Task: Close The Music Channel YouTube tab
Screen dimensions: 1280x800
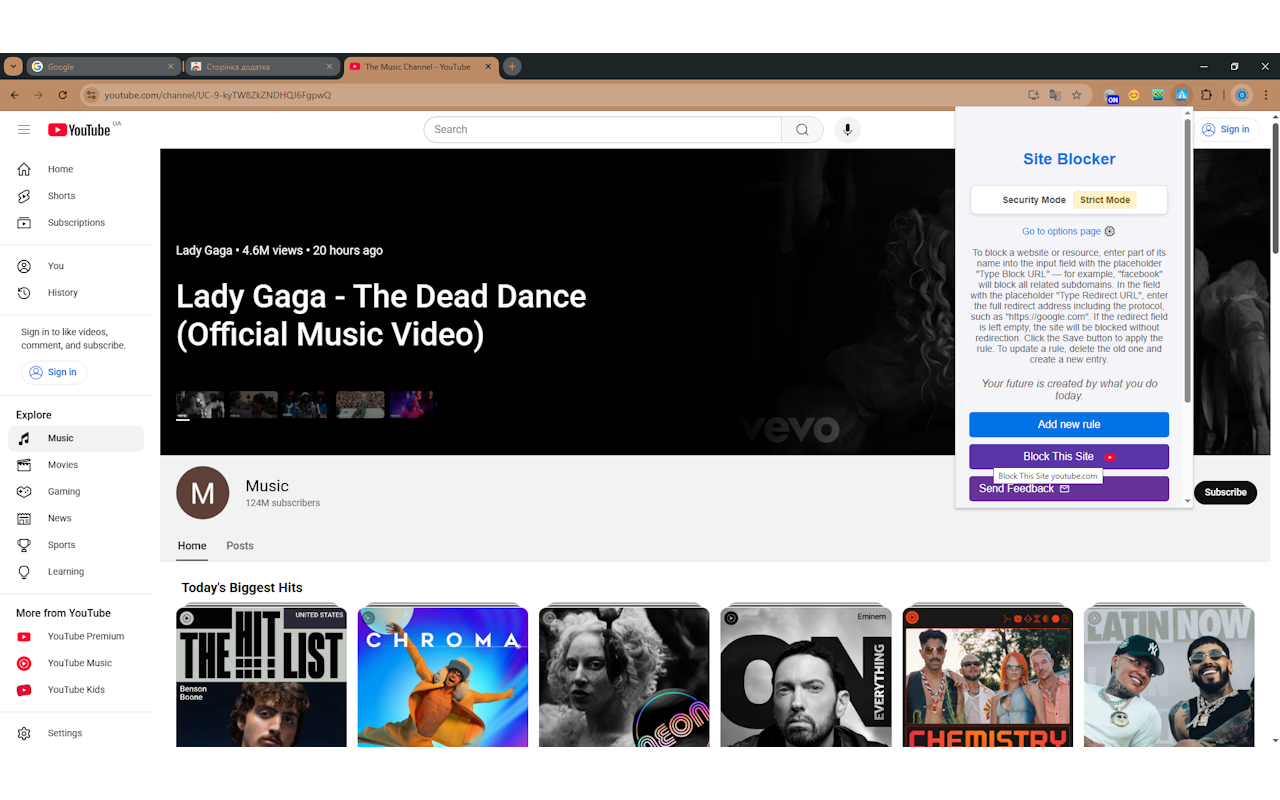Action: [x=488, y=67]
